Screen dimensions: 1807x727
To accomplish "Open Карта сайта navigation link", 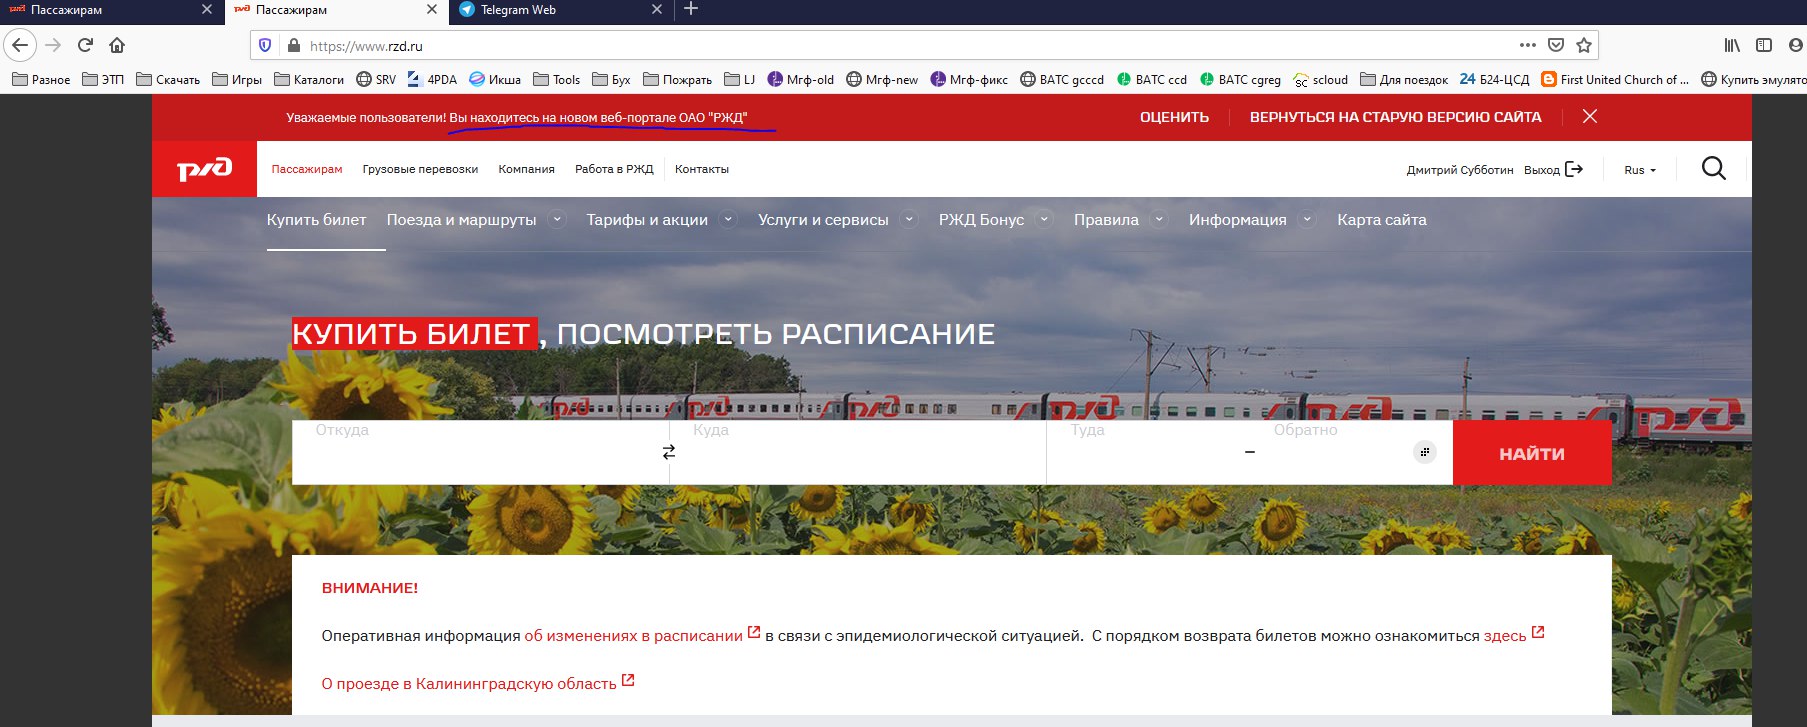I will 1382,219.
